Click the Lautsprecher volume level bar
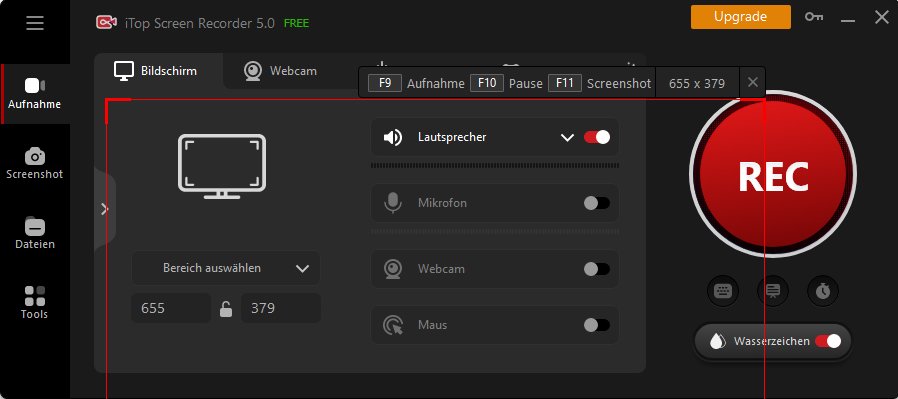Viewport: 898px width, 399px height. click(495, 165)
